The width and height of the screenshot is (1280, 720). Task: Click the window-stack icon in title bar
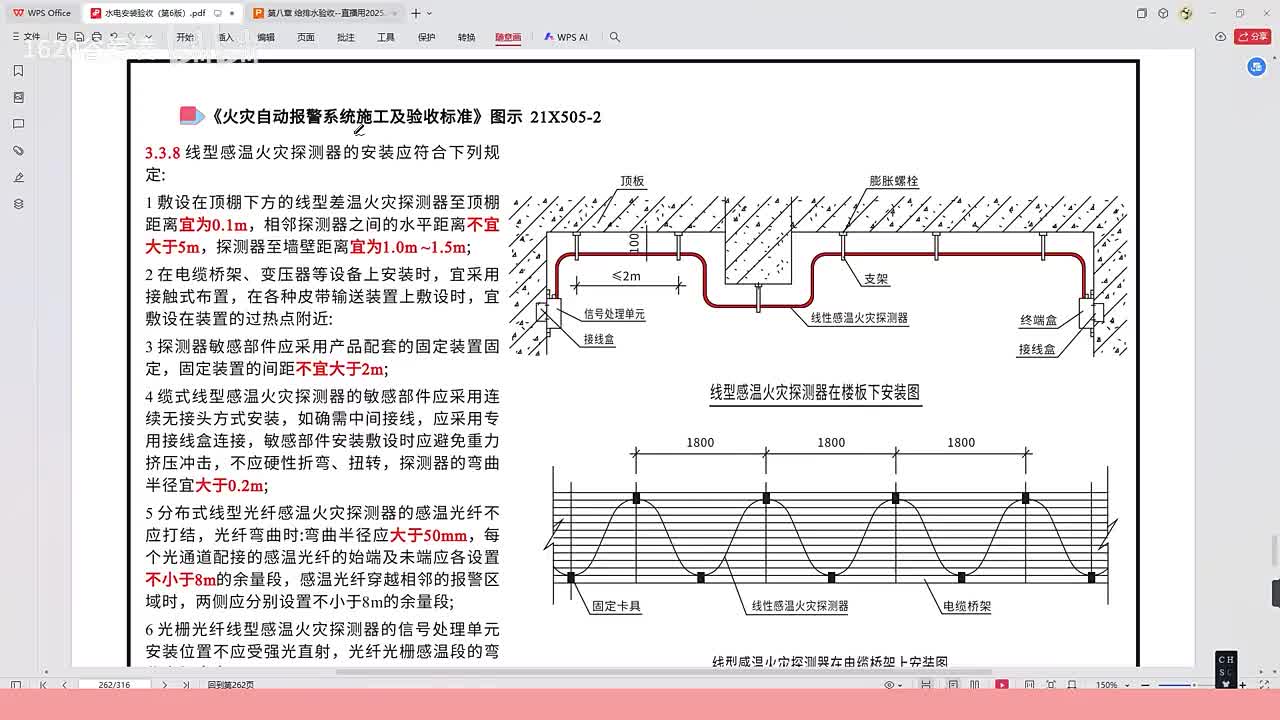tap(1142, 13)
